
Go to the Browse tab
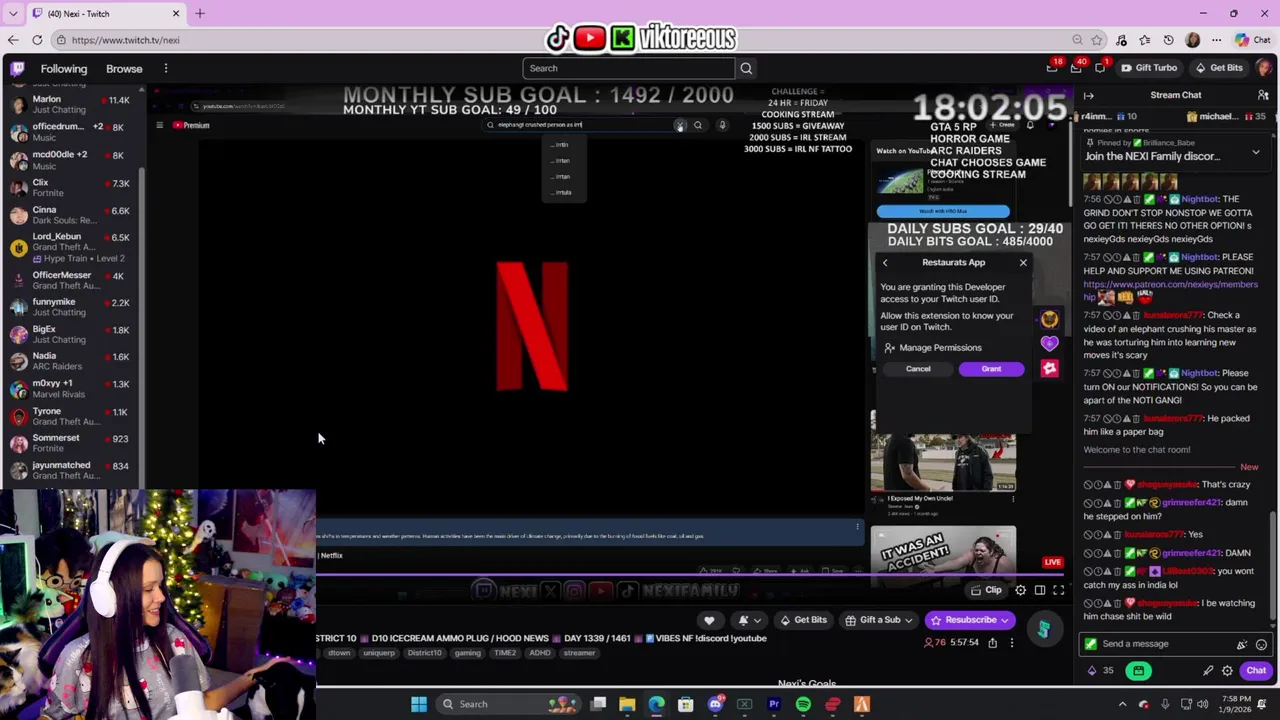pyautogui.click(x=124, y=69)
